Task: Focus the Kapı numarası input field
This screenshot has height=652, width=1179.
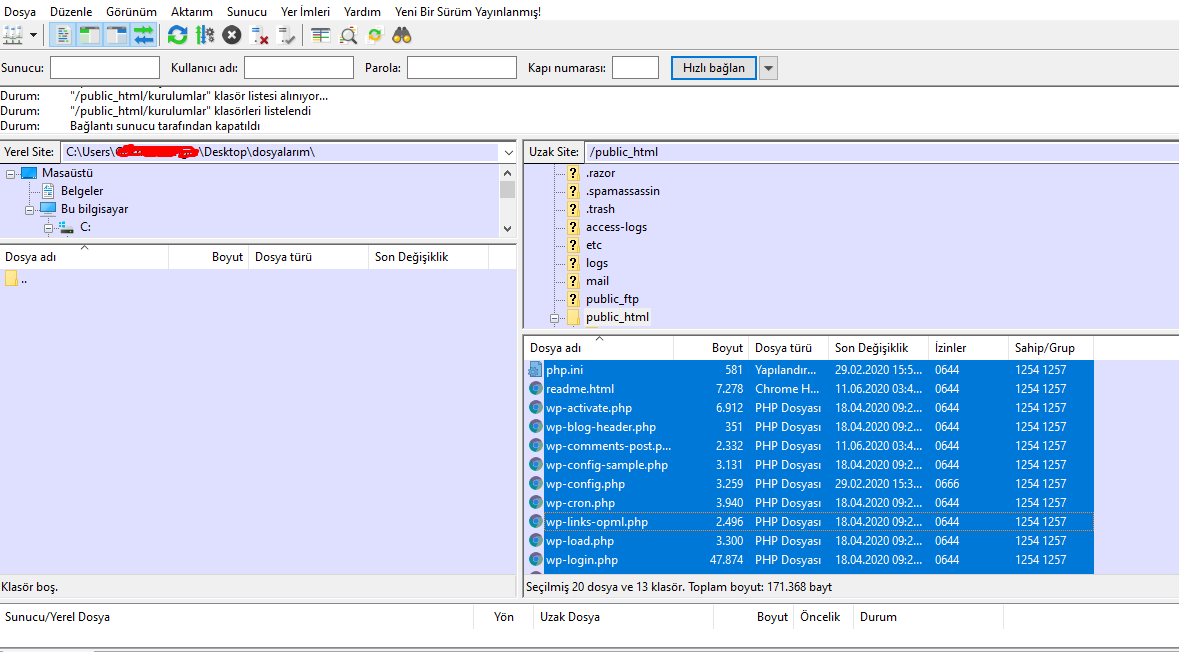Action: pyautogui.click(x=635, y=68)
